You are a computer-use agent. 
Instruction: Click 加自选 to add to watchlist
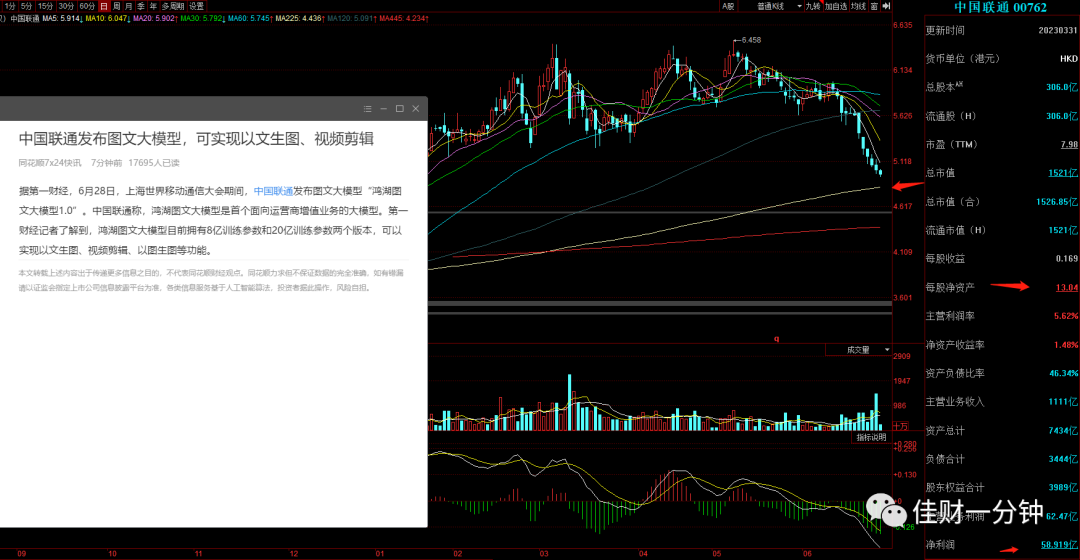pos(835,6)
